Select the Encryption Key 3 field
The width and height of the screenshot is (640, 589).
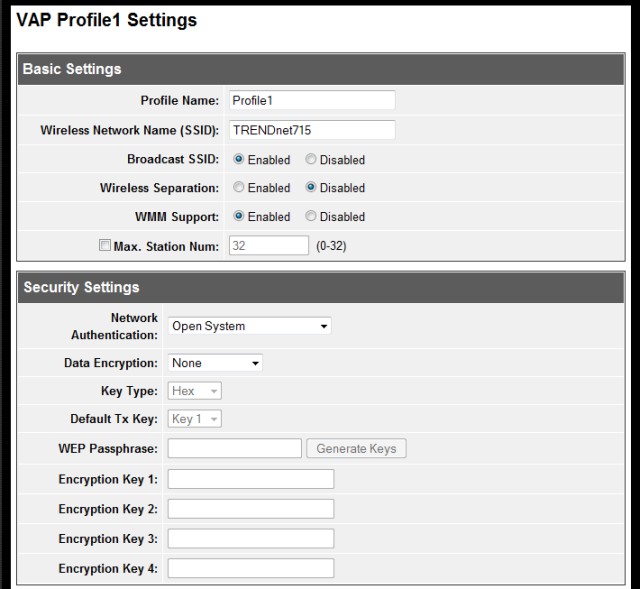point(250,539)
